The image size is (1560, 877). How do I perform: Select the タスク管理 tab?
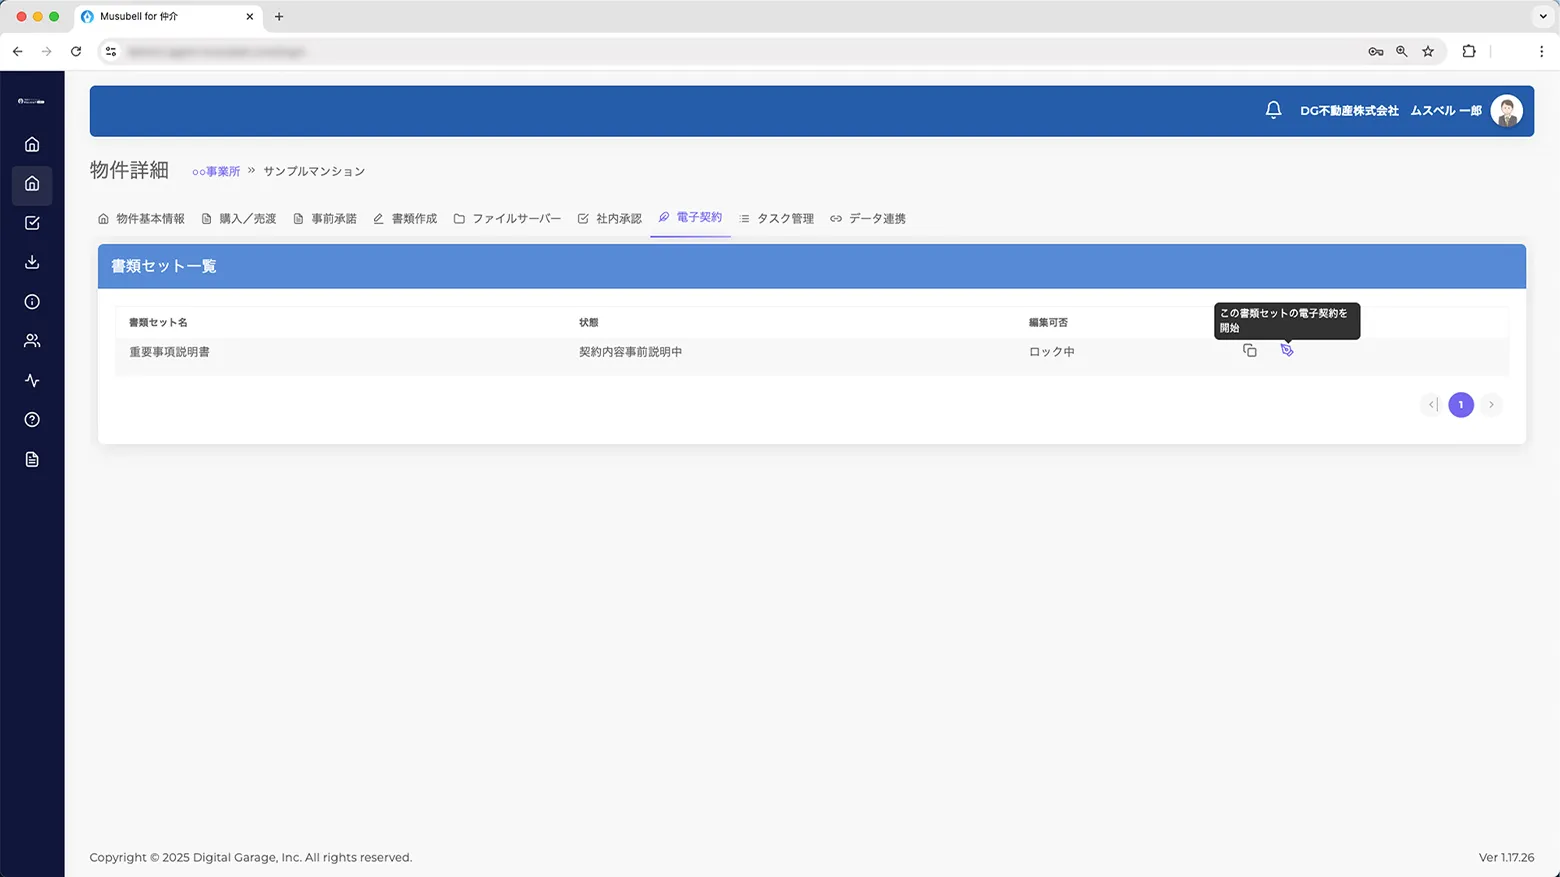(776, 218)
